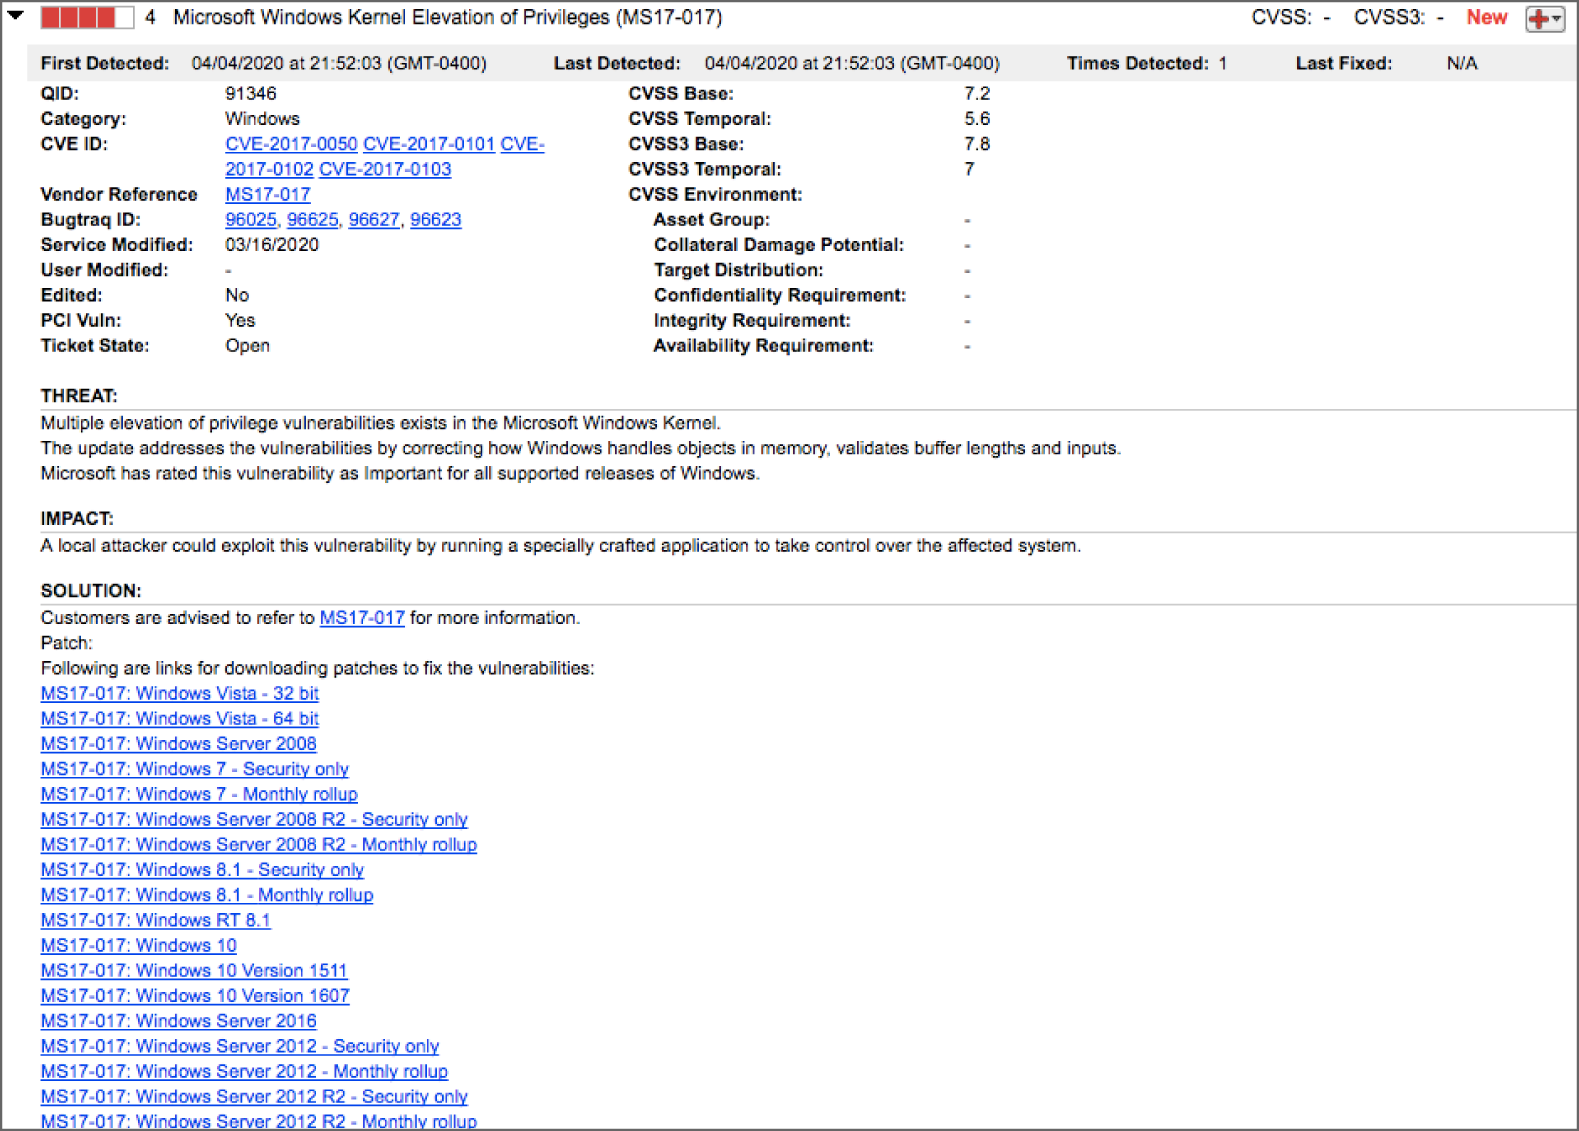Open the red plus actions dropdown

click(x=1544, y=18)
